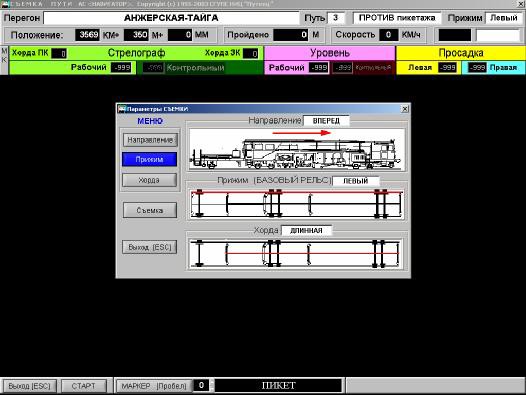Click Уровень Рабочий value -999
The width and height of the screenshot is (526, 395).
pyautogui.click(x=319, y=67)
